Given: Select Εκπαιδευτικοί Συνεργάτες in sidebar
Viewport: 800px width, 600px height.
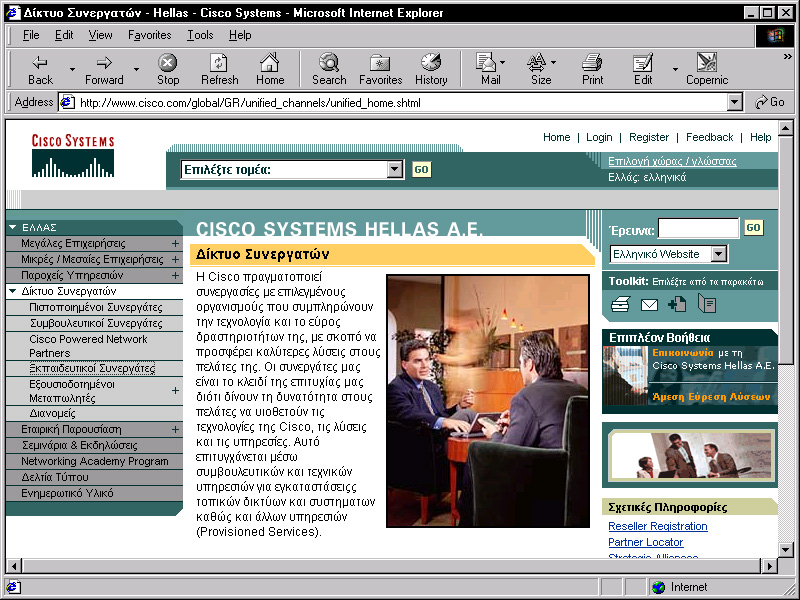Looking at the screenshot, I should 92,368.
